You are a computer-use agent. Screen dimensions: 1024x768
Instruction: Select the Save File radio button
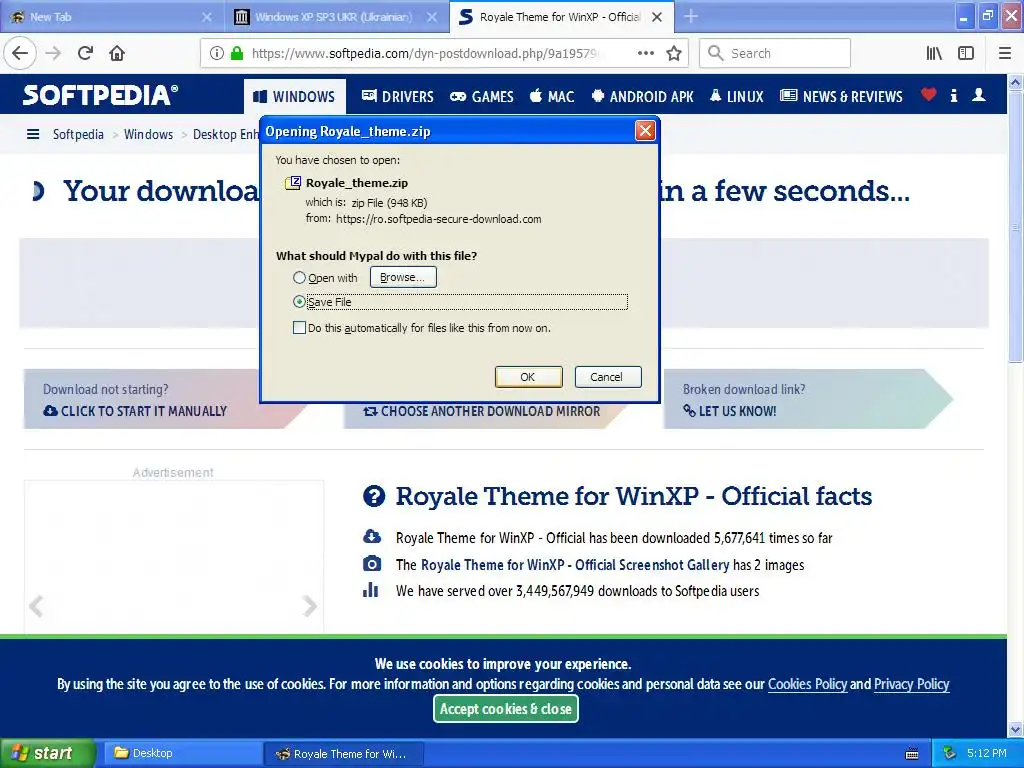point(299,302)
